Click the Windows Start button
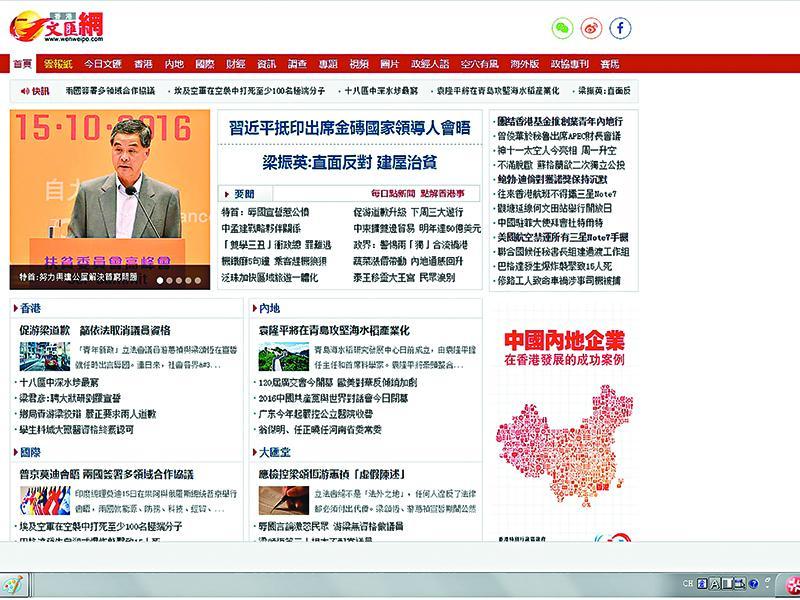800x600 pixels. [13, 582]
